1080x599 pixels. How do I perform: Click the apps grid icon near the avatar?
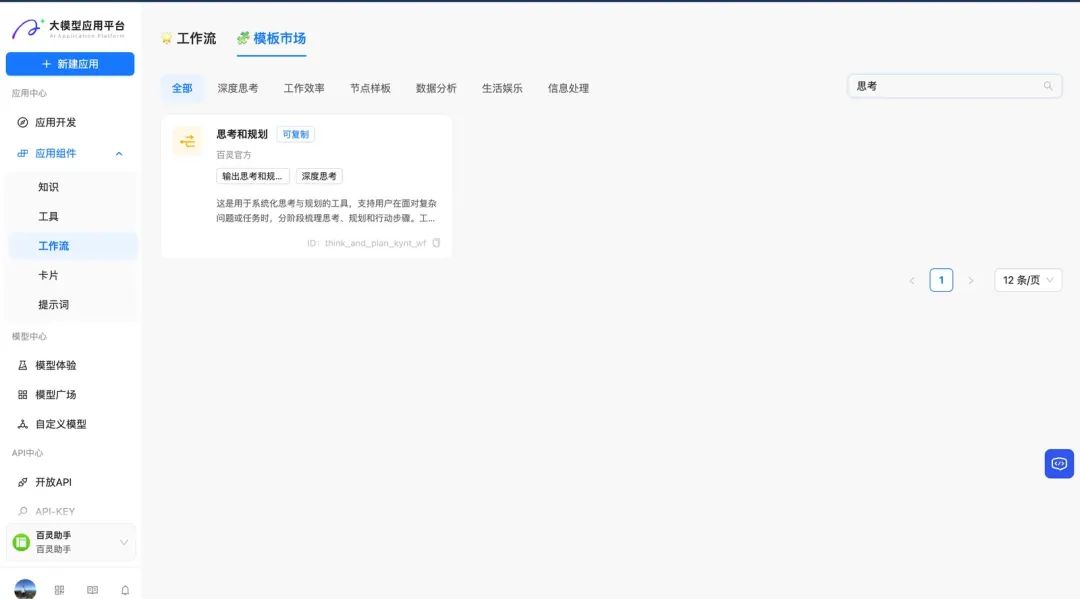click(x=59, y=590)
